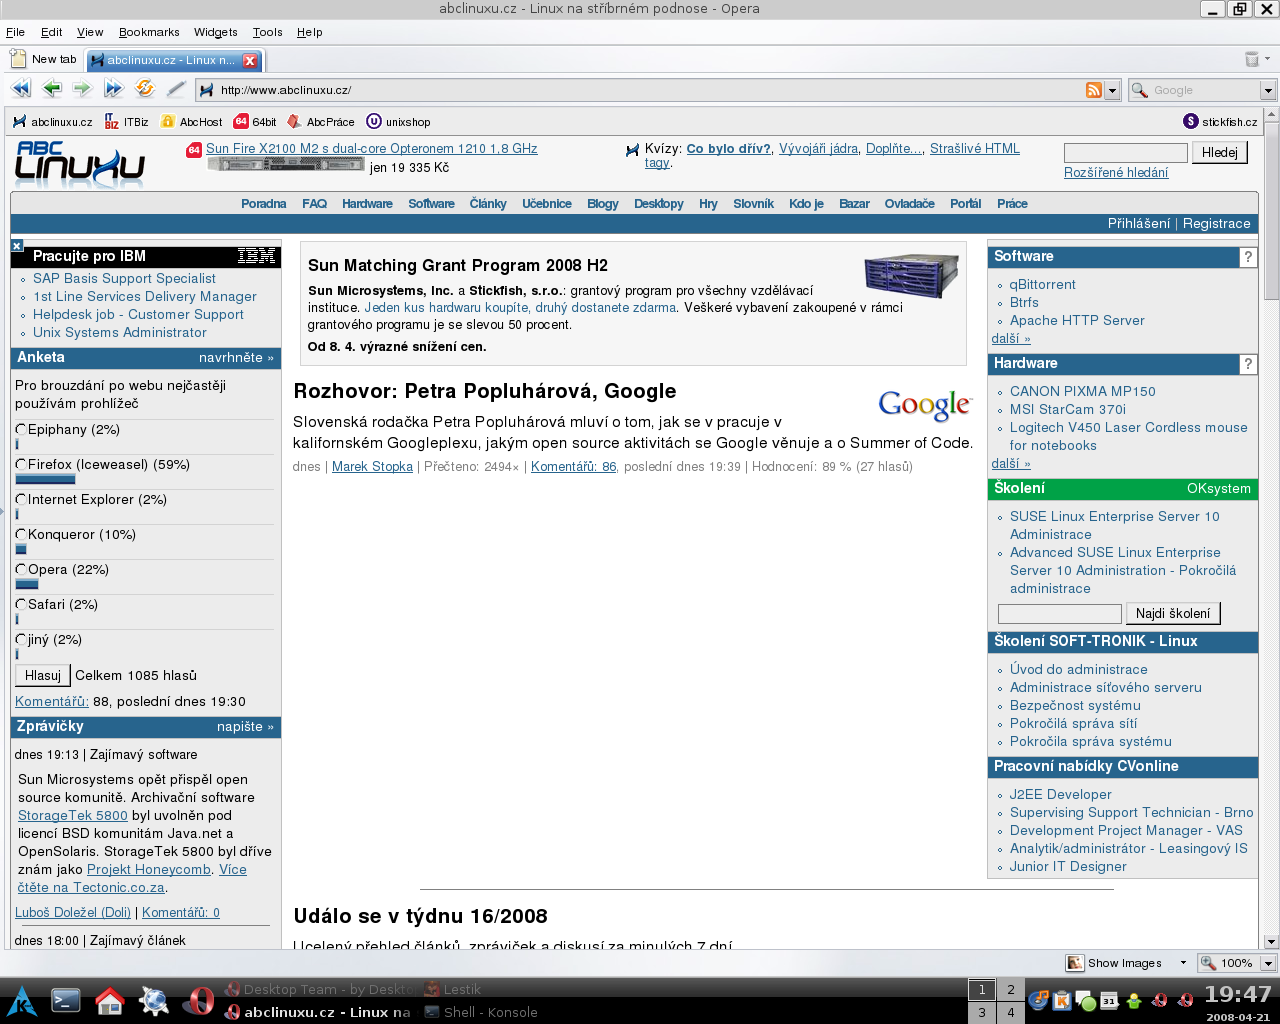1280x1024 pixels.
Task: Open the closed tabs dropdown arrow
Action: [1268, 59]
